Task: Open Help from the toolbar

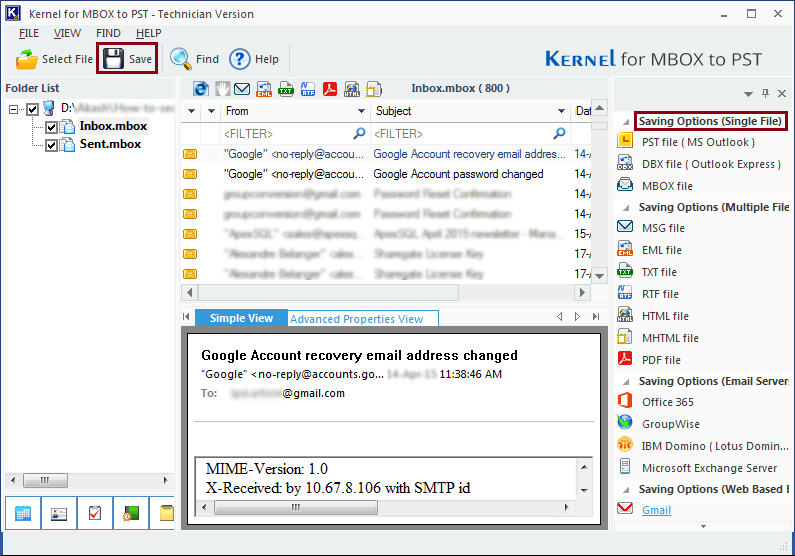Action: click(254, 59)
